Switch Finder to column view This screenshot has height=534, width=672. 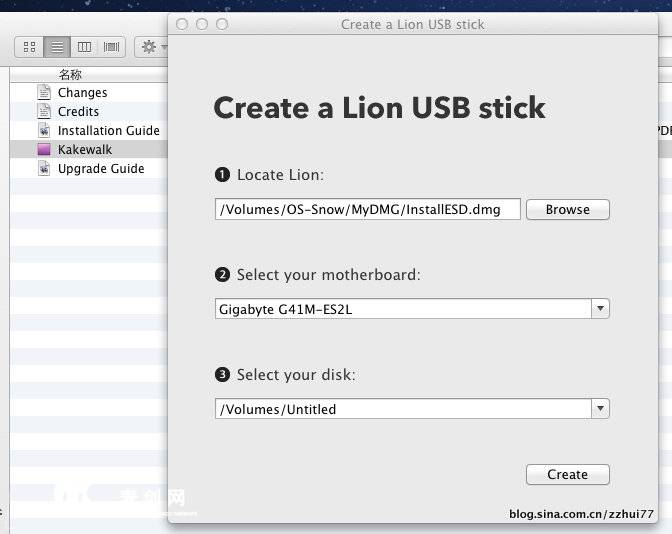85,47
